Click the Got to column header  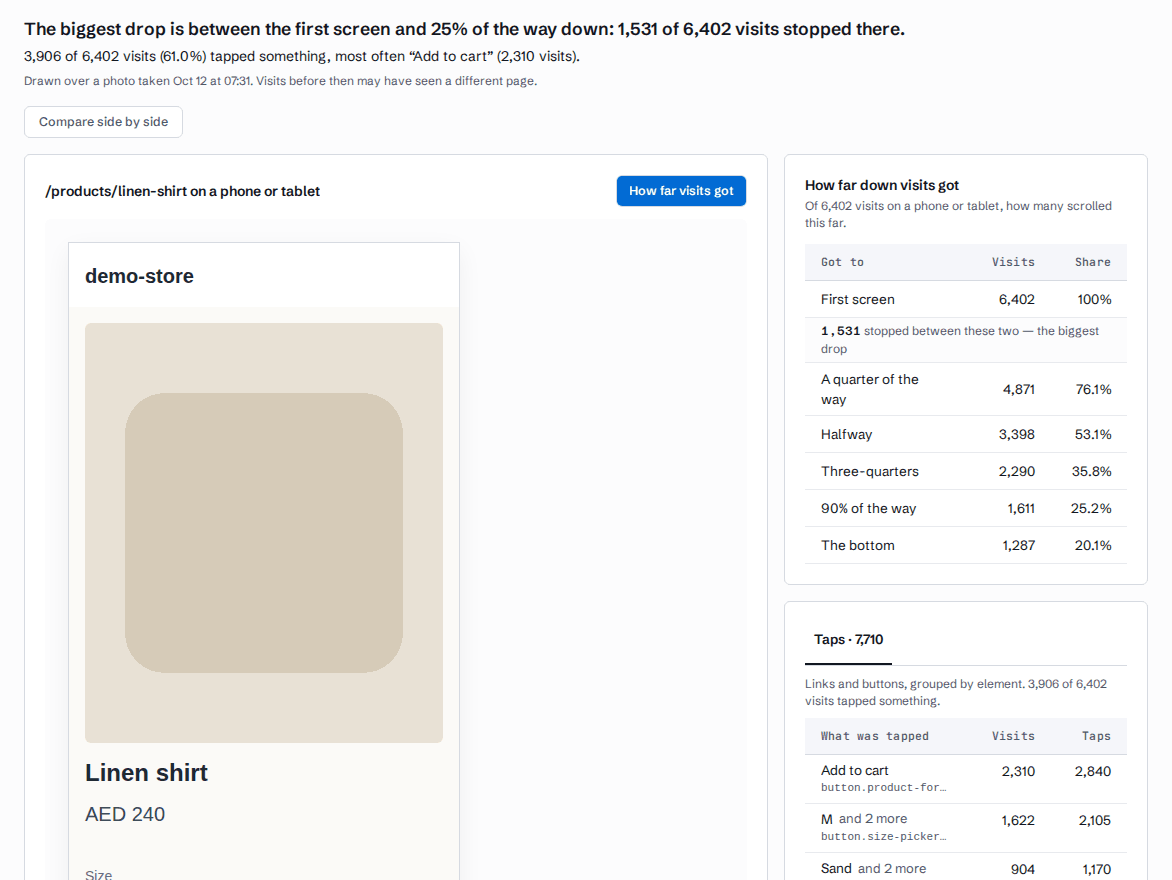[x=842, y=262]
